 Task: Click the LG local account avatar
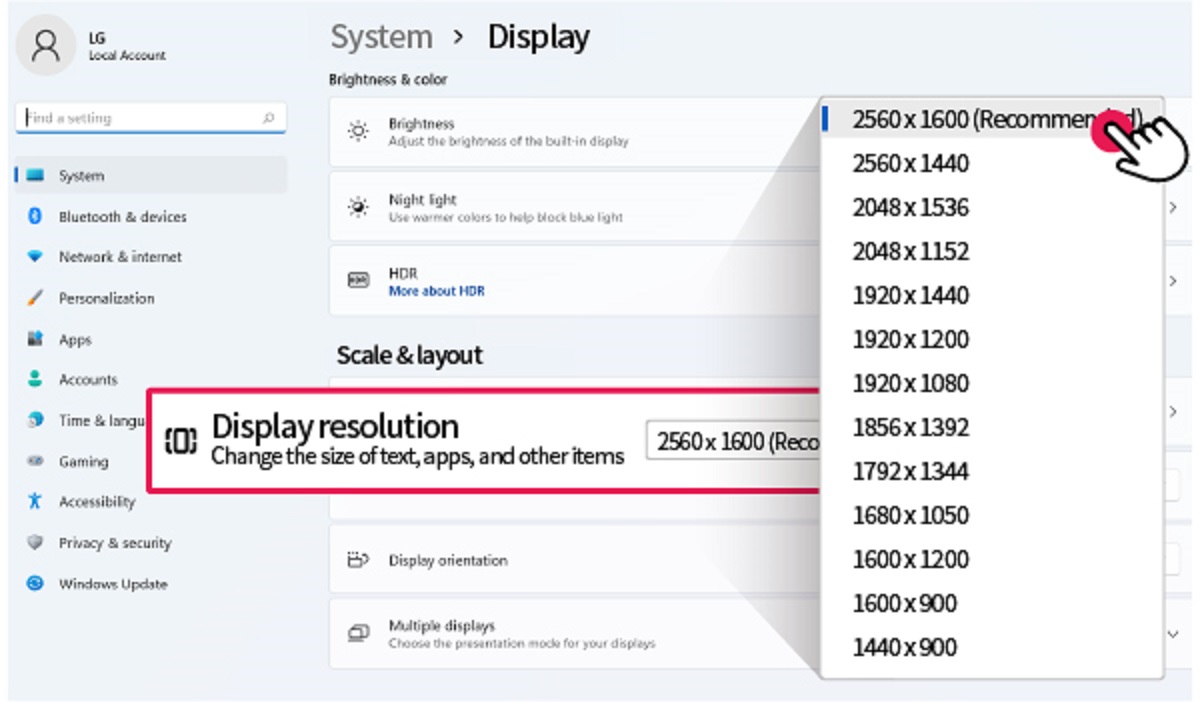click(x=46, y=45)
